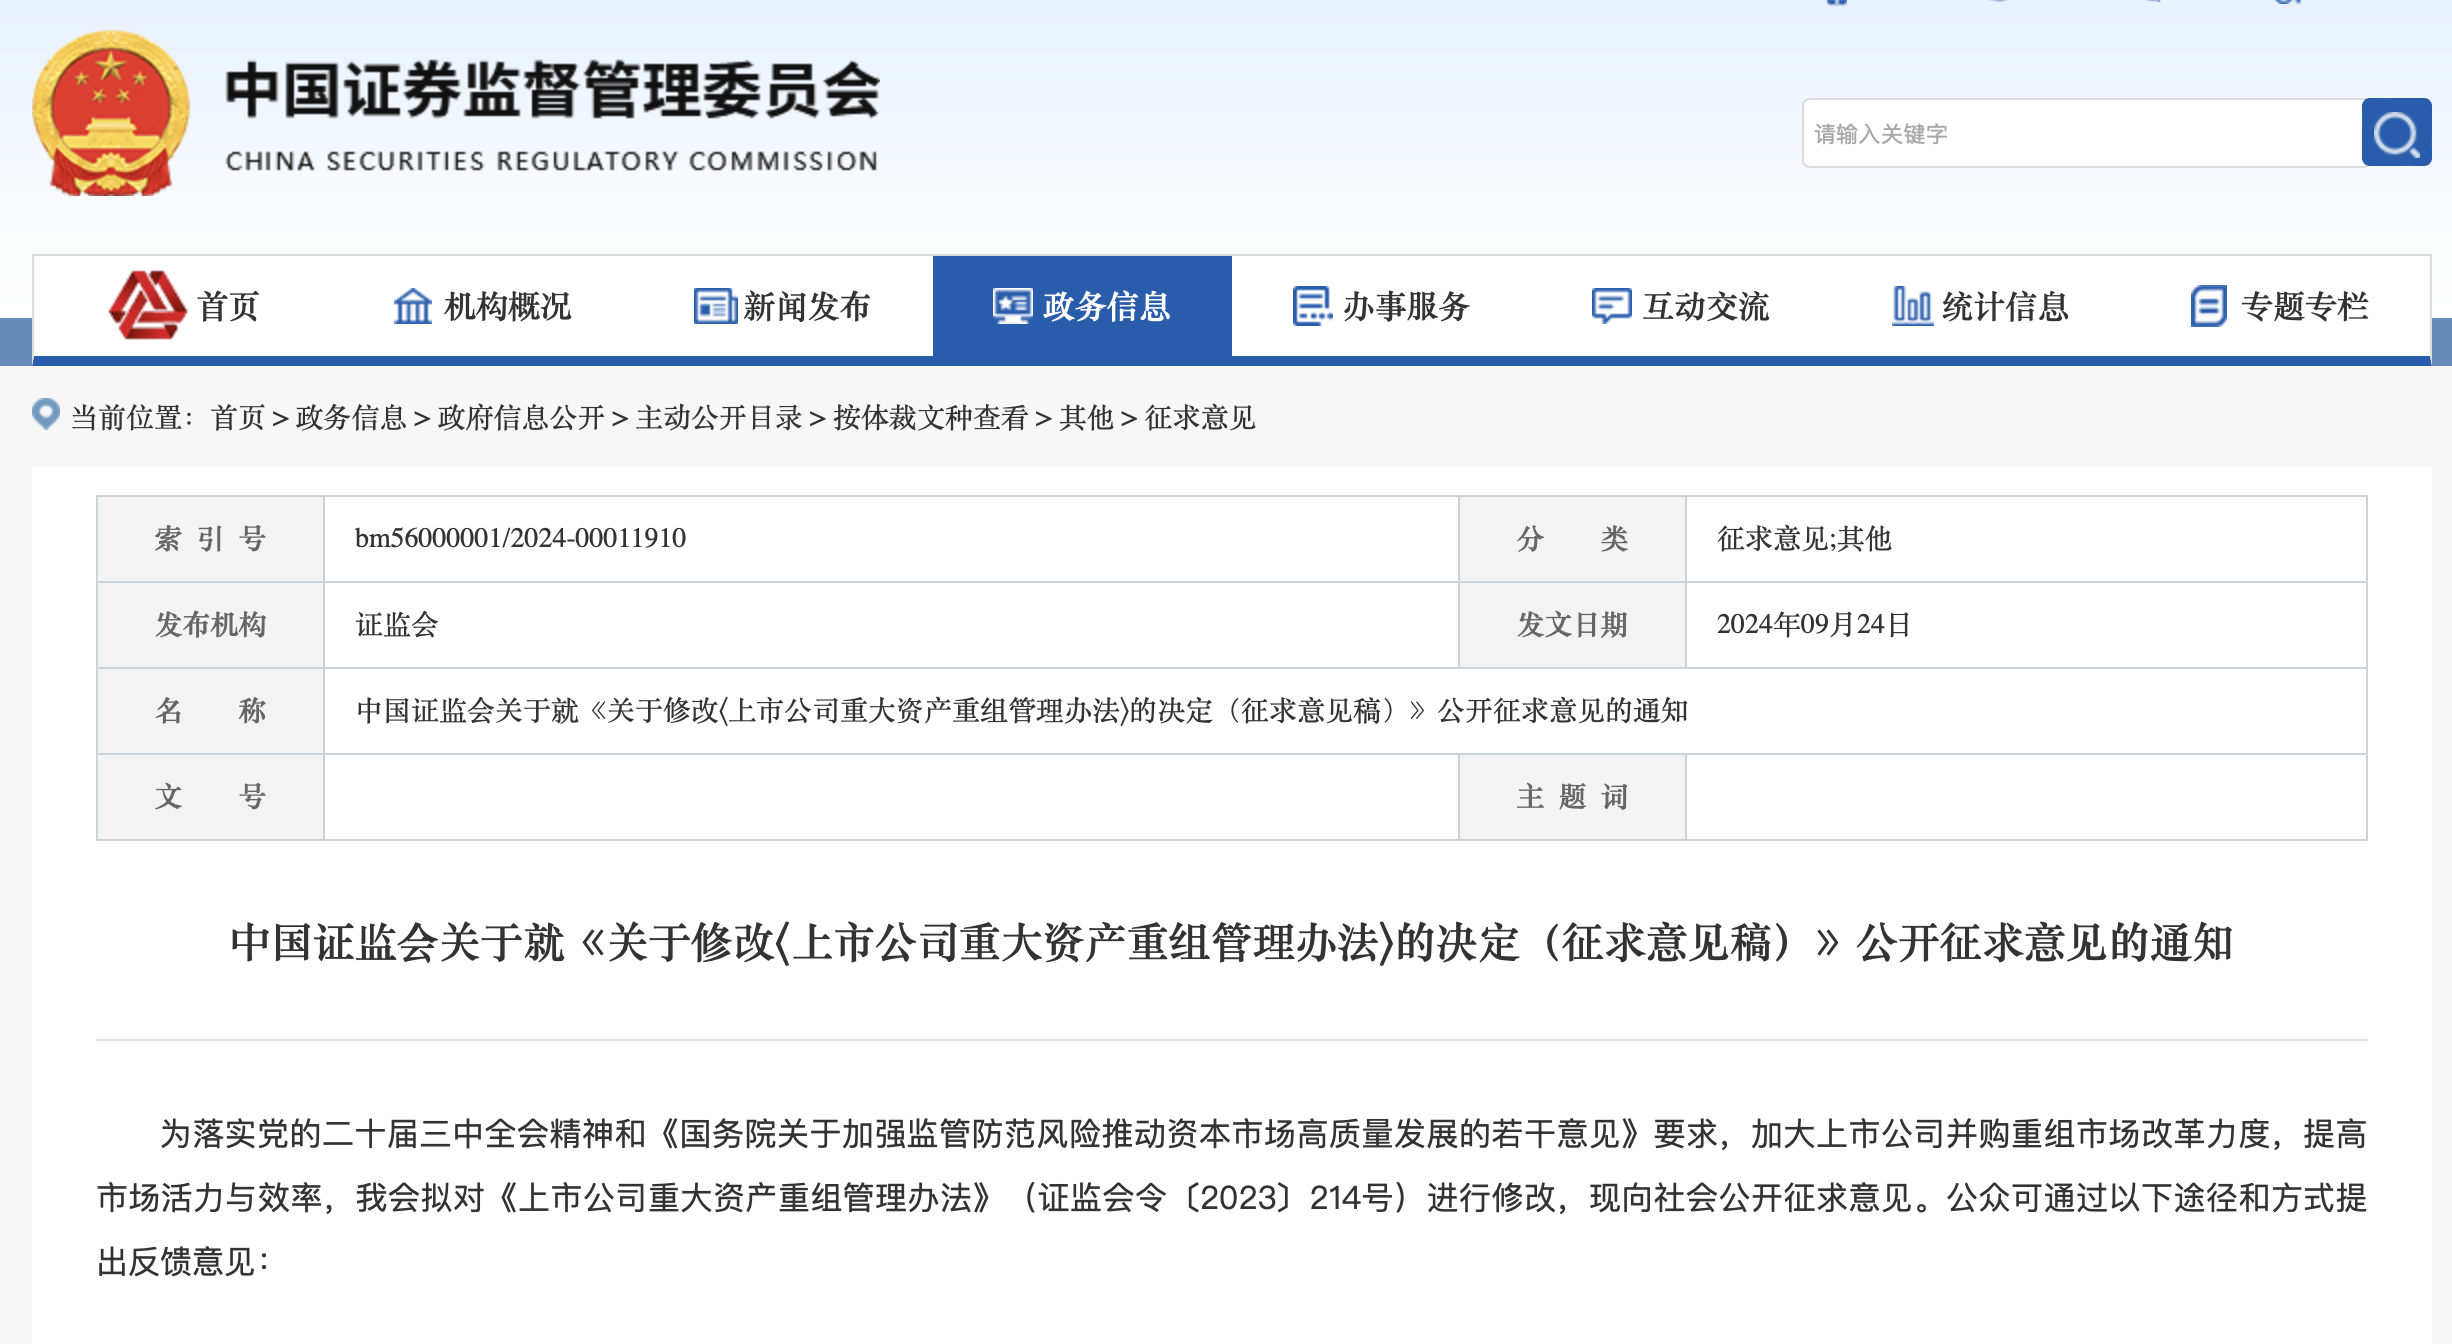Focus the 请输入关键字 search input field
2452x1344 pixels.
pos(2080,133)
